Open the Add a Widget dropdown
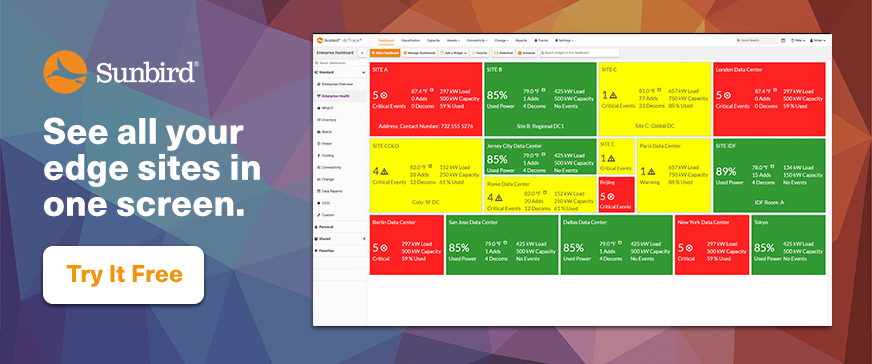The image size is (872, 364). (x=453, y=53)
